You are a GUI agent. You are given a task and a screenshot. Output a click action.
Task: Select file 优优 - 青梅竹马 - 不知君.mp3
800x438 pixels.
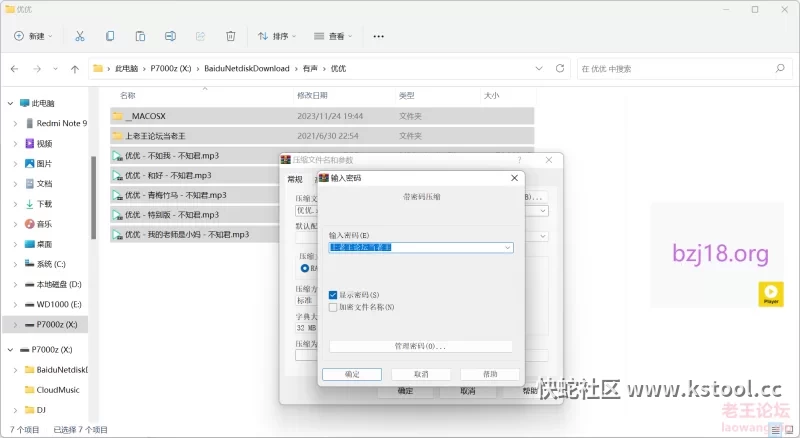pos(176,195)
